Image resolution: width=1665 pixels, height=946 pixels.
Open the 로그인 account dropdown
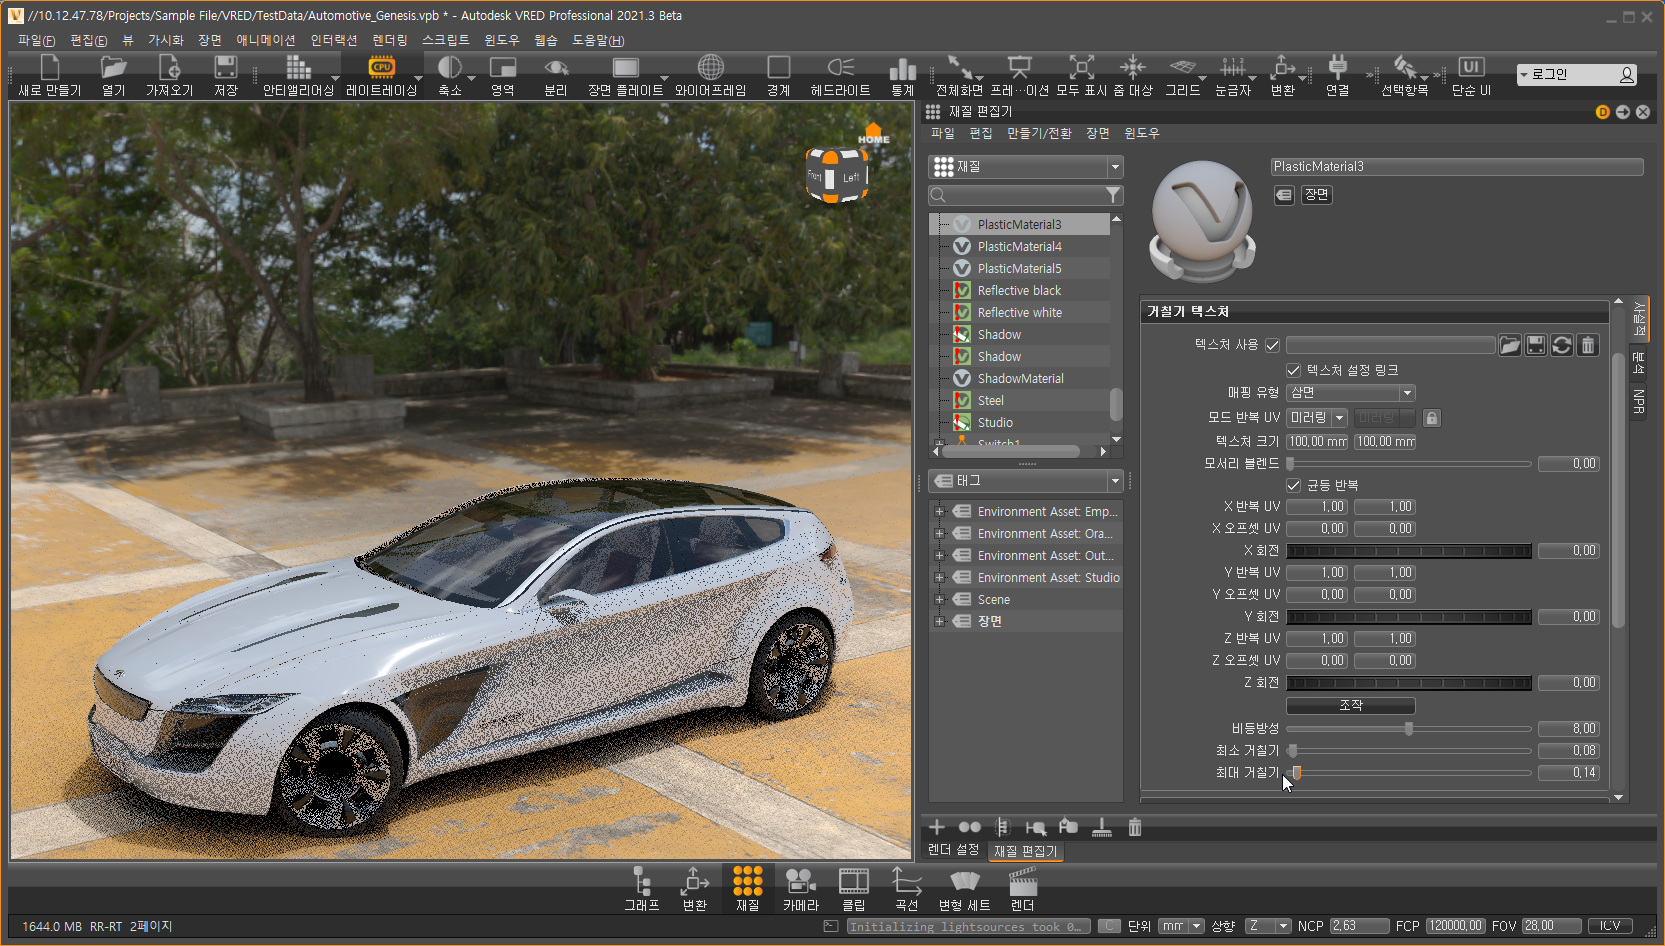[x=1577, y=75]
